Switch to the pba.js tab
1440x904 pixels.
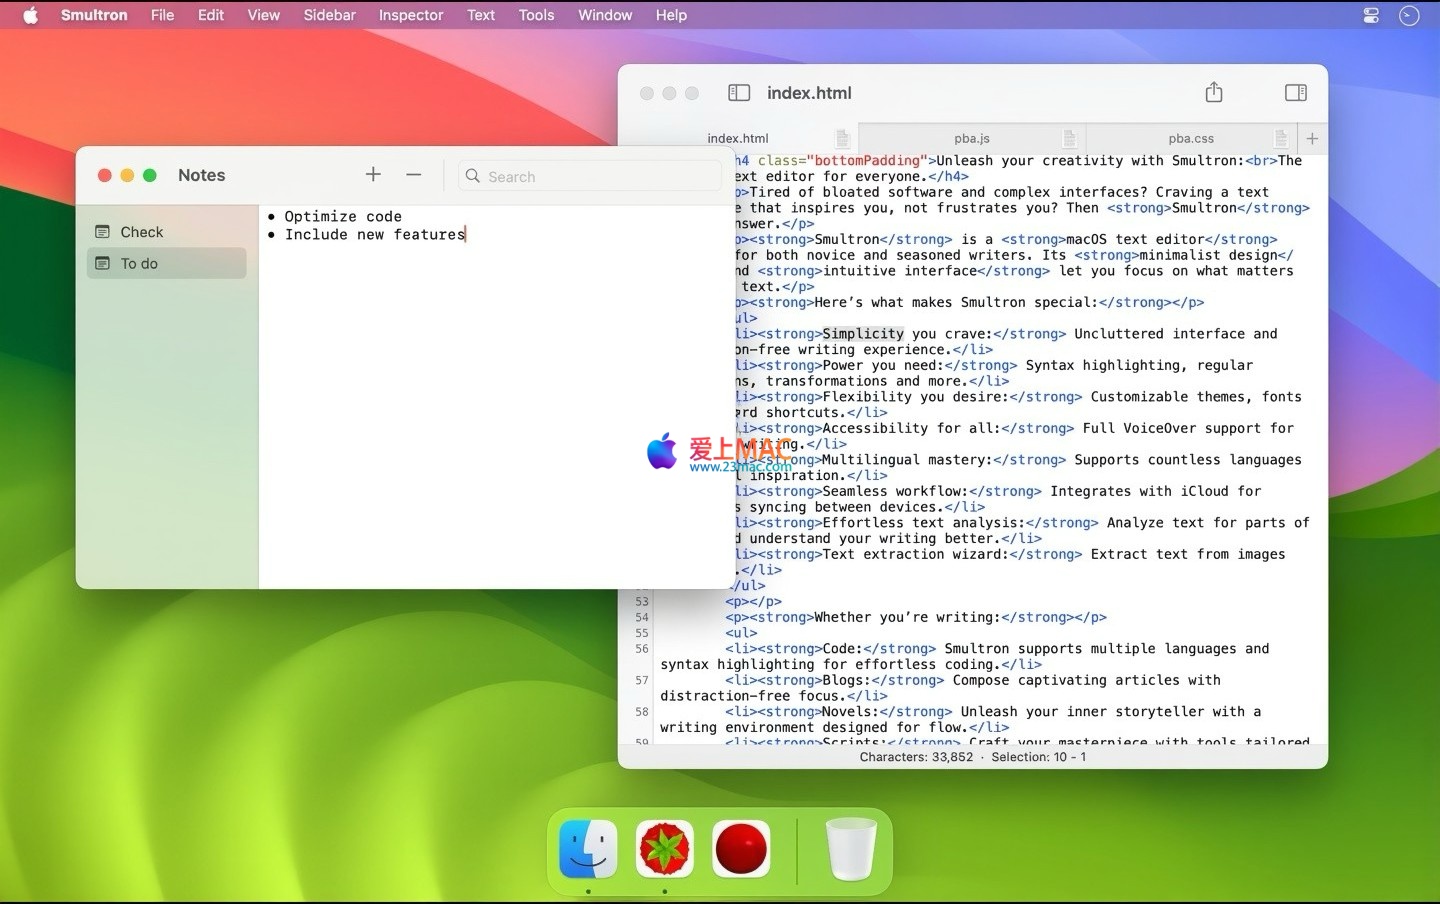(971, 139)
